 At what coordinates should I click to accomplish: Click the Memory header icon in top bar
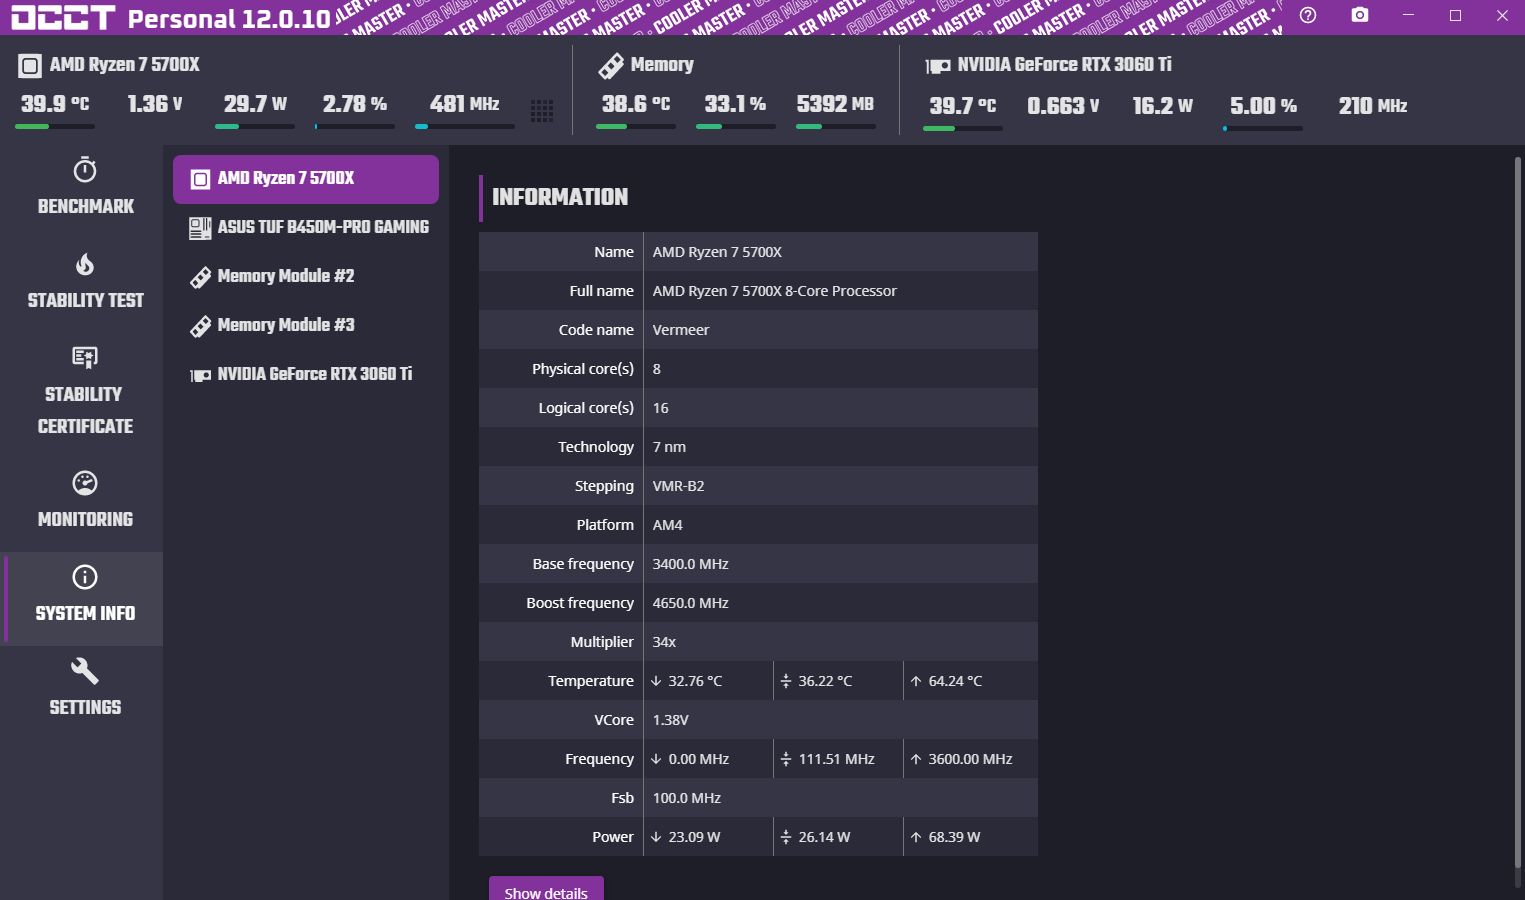coord(611,66)
